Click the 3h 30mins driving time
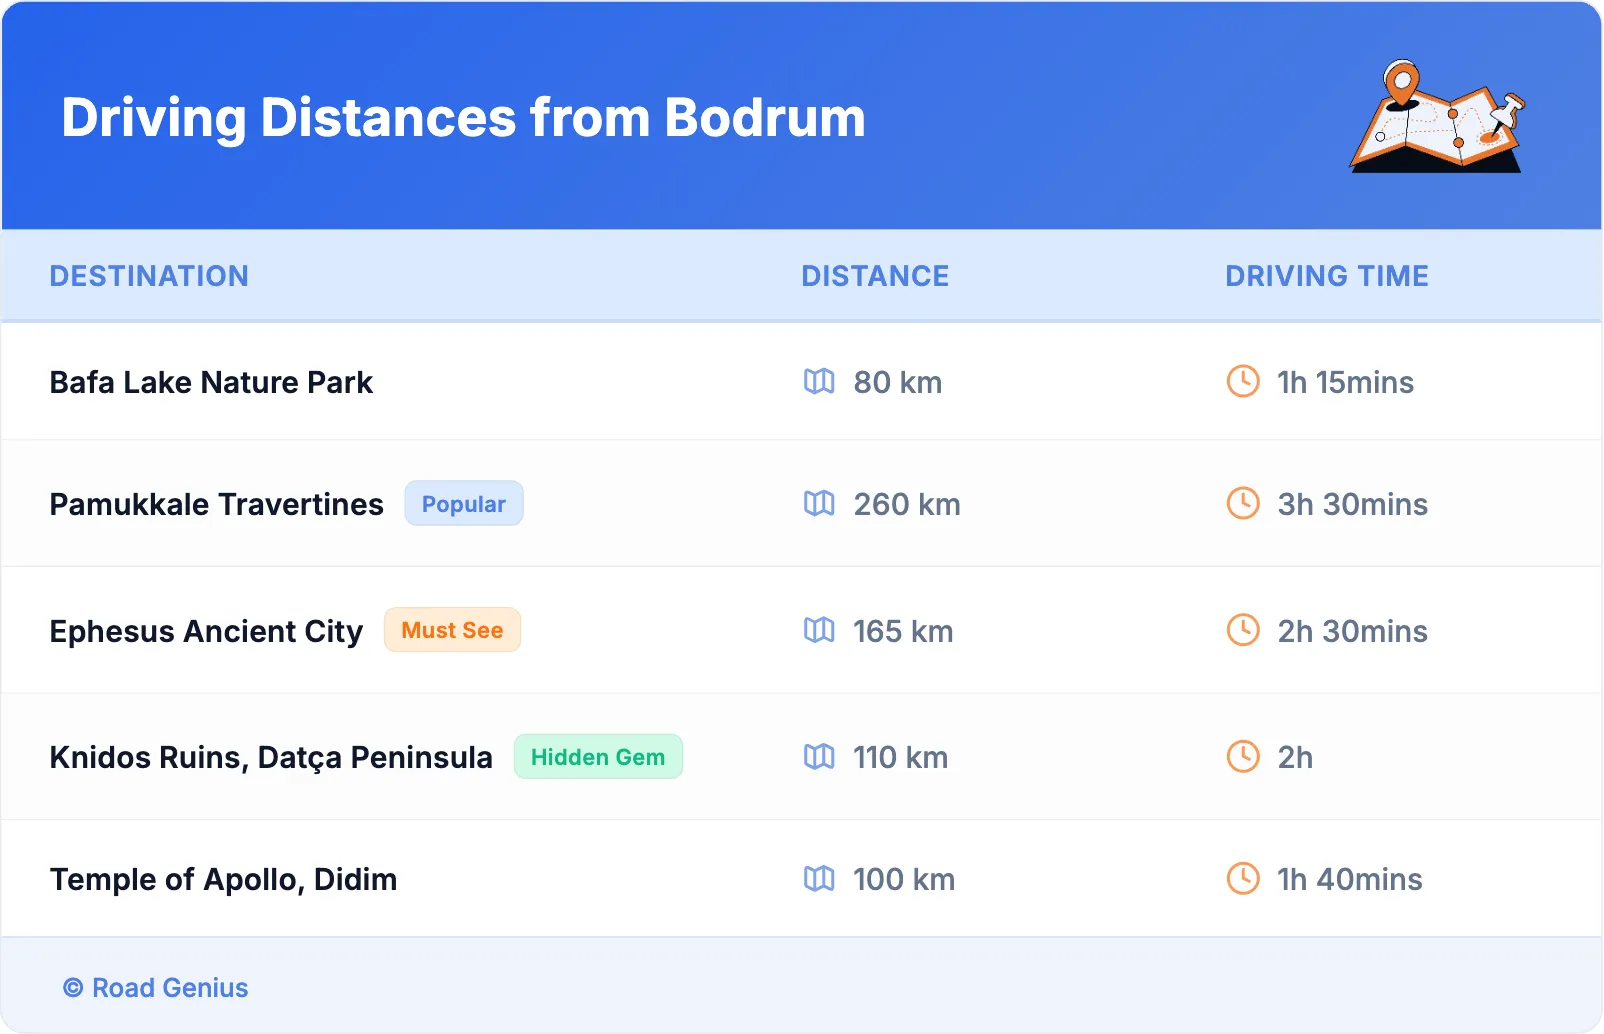1604x1034 pixels. click(1353, 504)
